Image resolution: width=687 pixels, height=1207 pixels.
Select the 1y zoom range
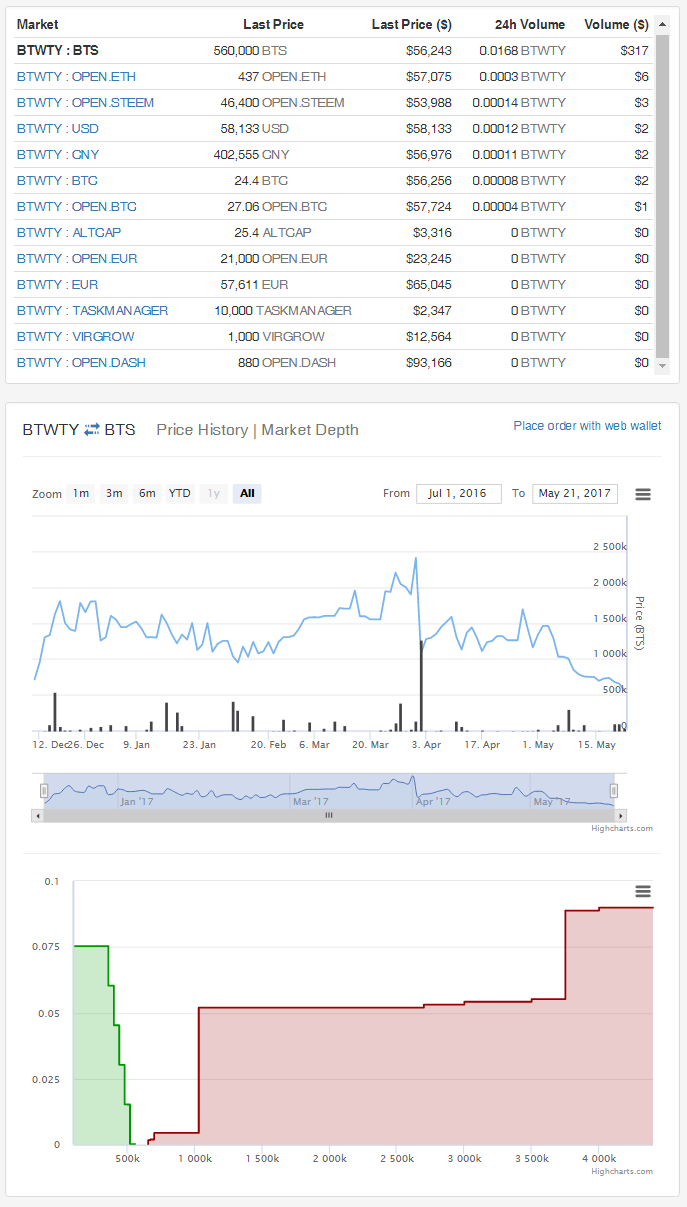(x=213, y=493)
